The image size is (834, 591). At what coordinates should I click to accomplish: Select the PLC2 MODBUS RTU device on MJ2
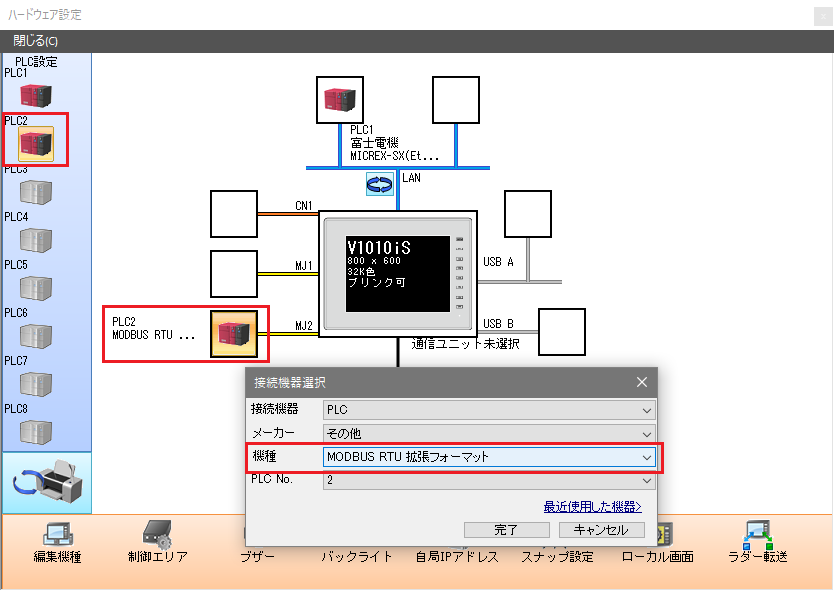(x=234, y=334)
